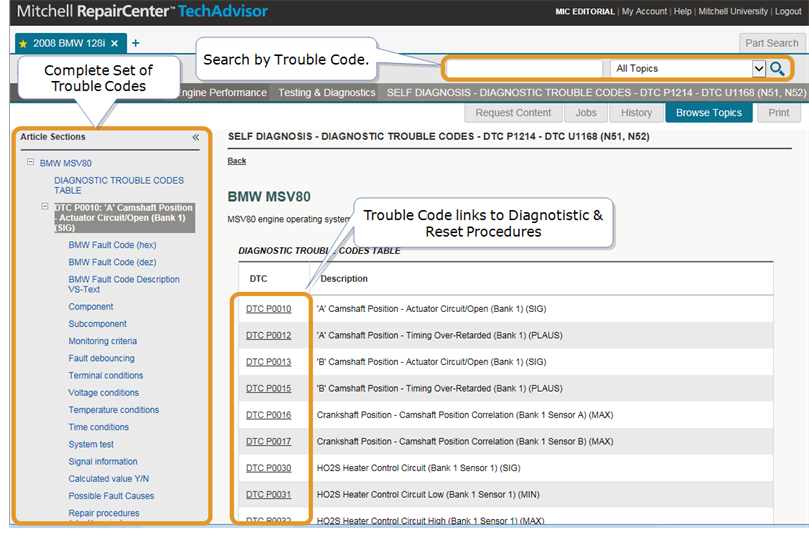Open System test section
The width and height of the screenshot is (809, 537).
(91, 444)
